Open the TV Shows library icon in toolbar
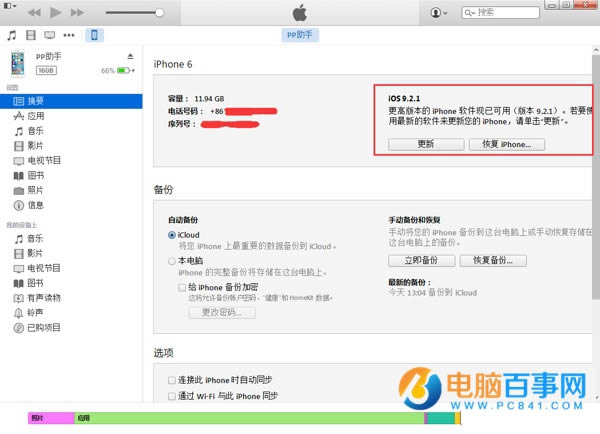 [x=49, y=36]
